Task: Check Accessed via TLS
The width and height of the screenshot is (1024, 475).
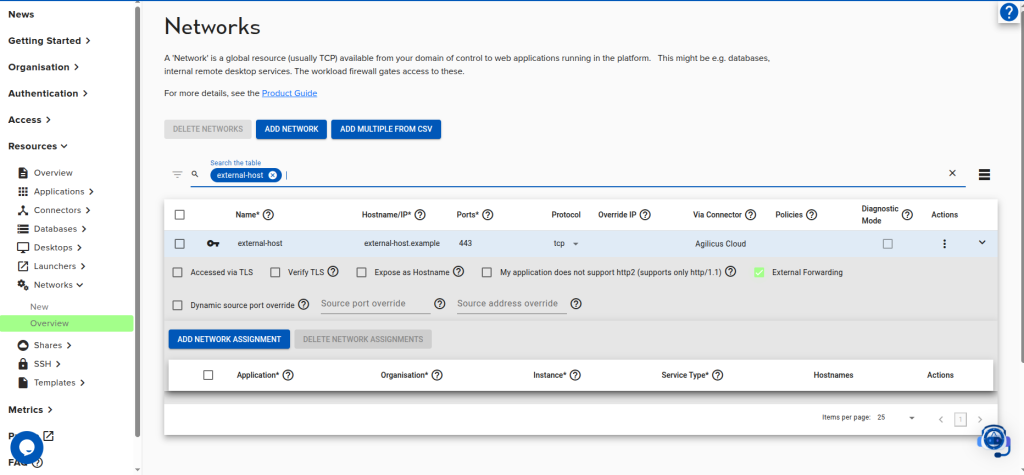Action: [x=178, y=272]
